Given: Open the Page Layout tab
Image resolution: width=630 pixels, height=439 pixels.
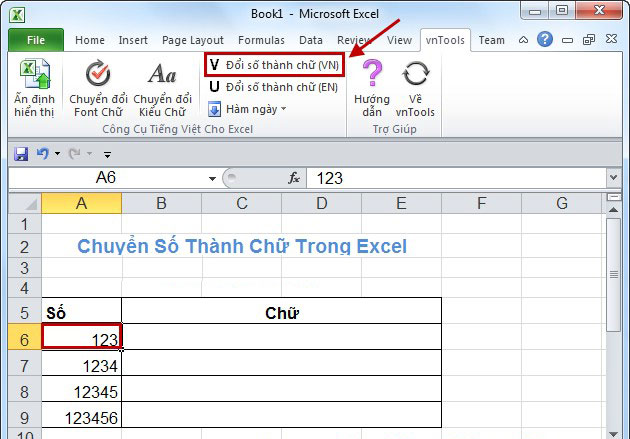Looking at the screenshot, I should coord(192,40).
